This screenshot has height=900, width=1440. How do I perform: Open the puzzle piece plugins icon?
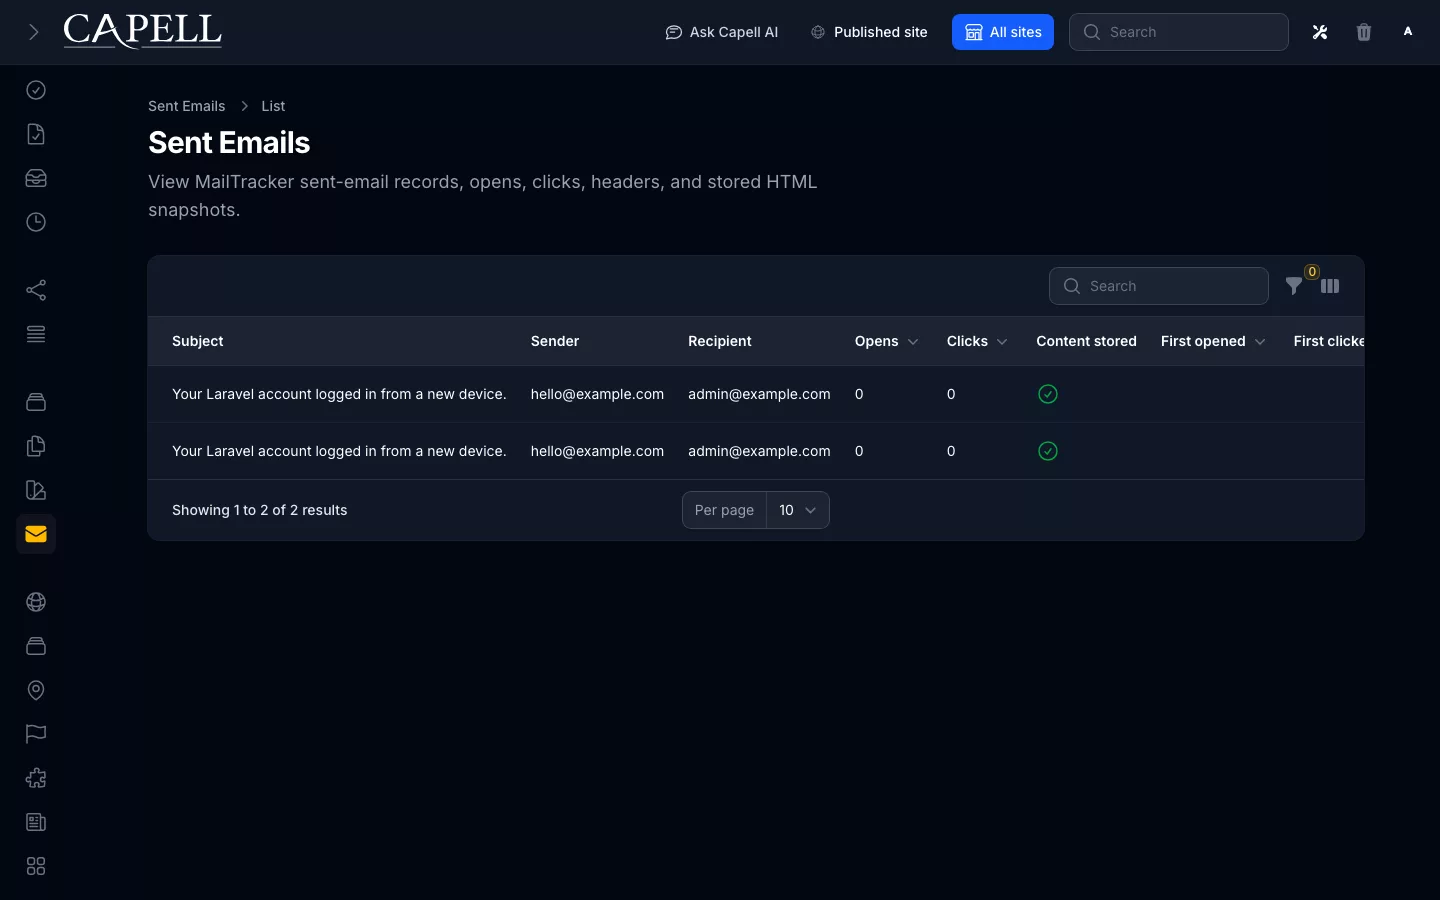pos(36,778)
